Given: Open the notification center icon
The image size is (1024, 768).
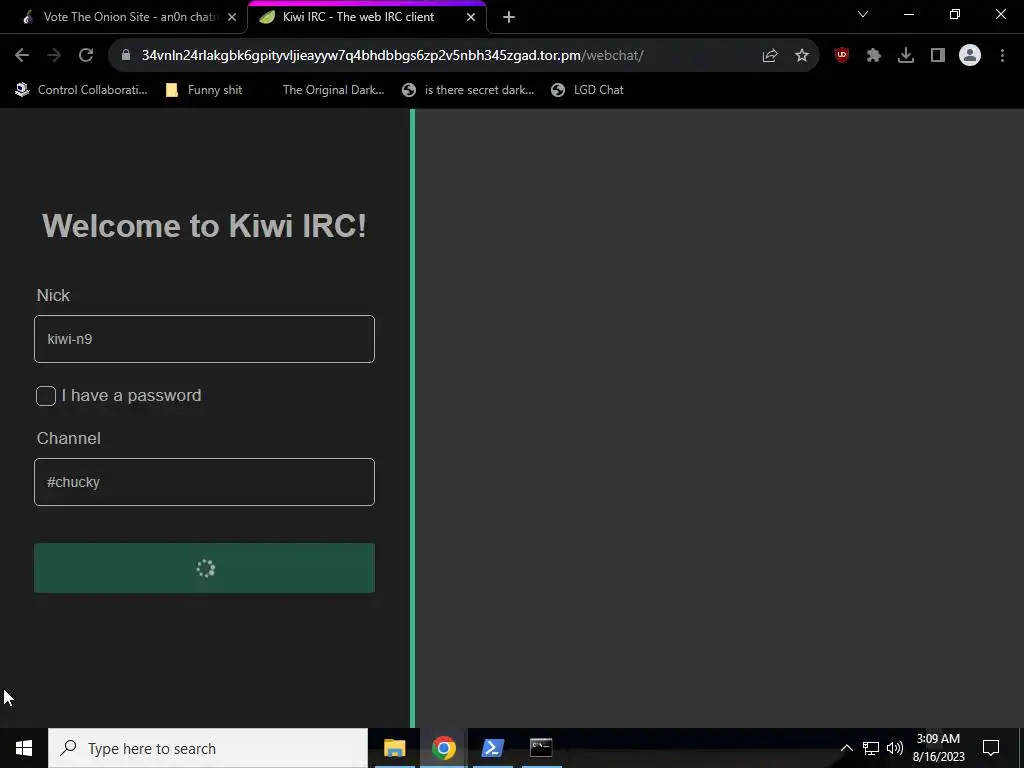Looking at the screenshot, I should 991,748.
